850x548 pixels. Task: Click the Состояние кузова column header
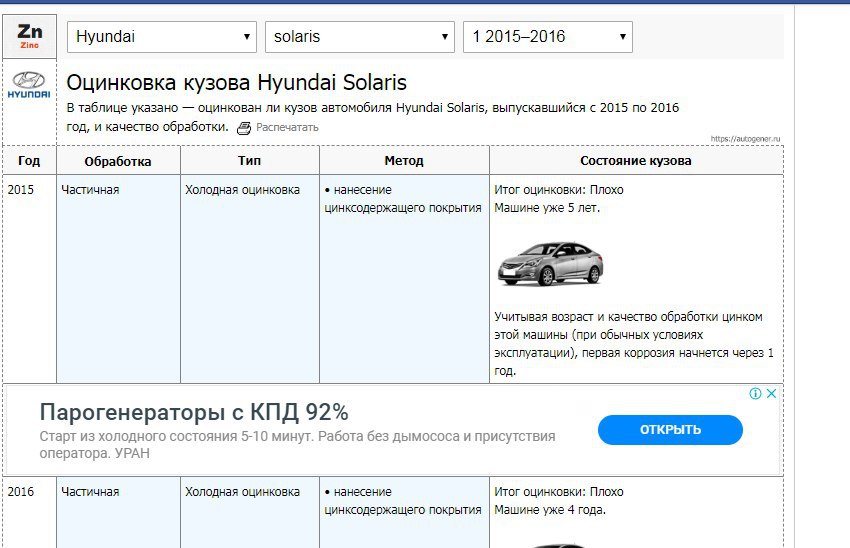click(x=636, y=160)
